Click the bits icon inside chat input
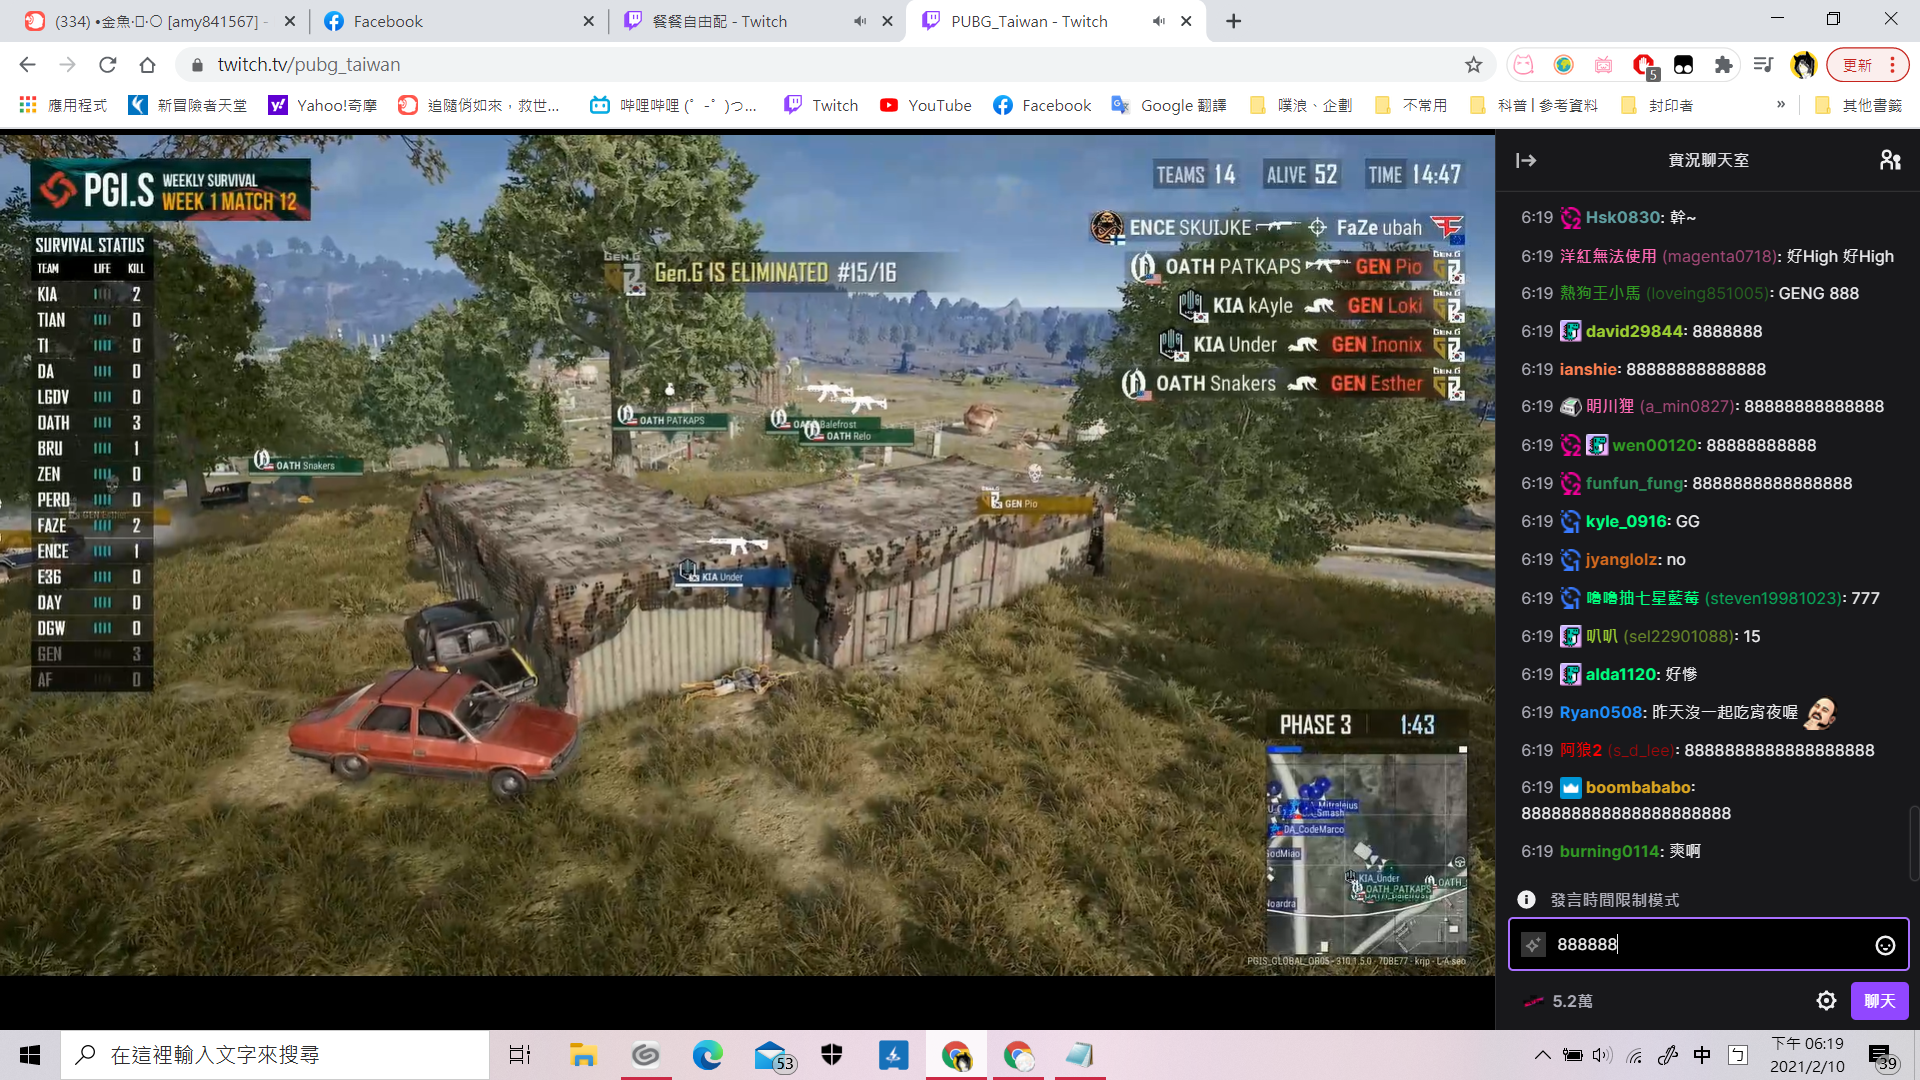 [1533, 944]
